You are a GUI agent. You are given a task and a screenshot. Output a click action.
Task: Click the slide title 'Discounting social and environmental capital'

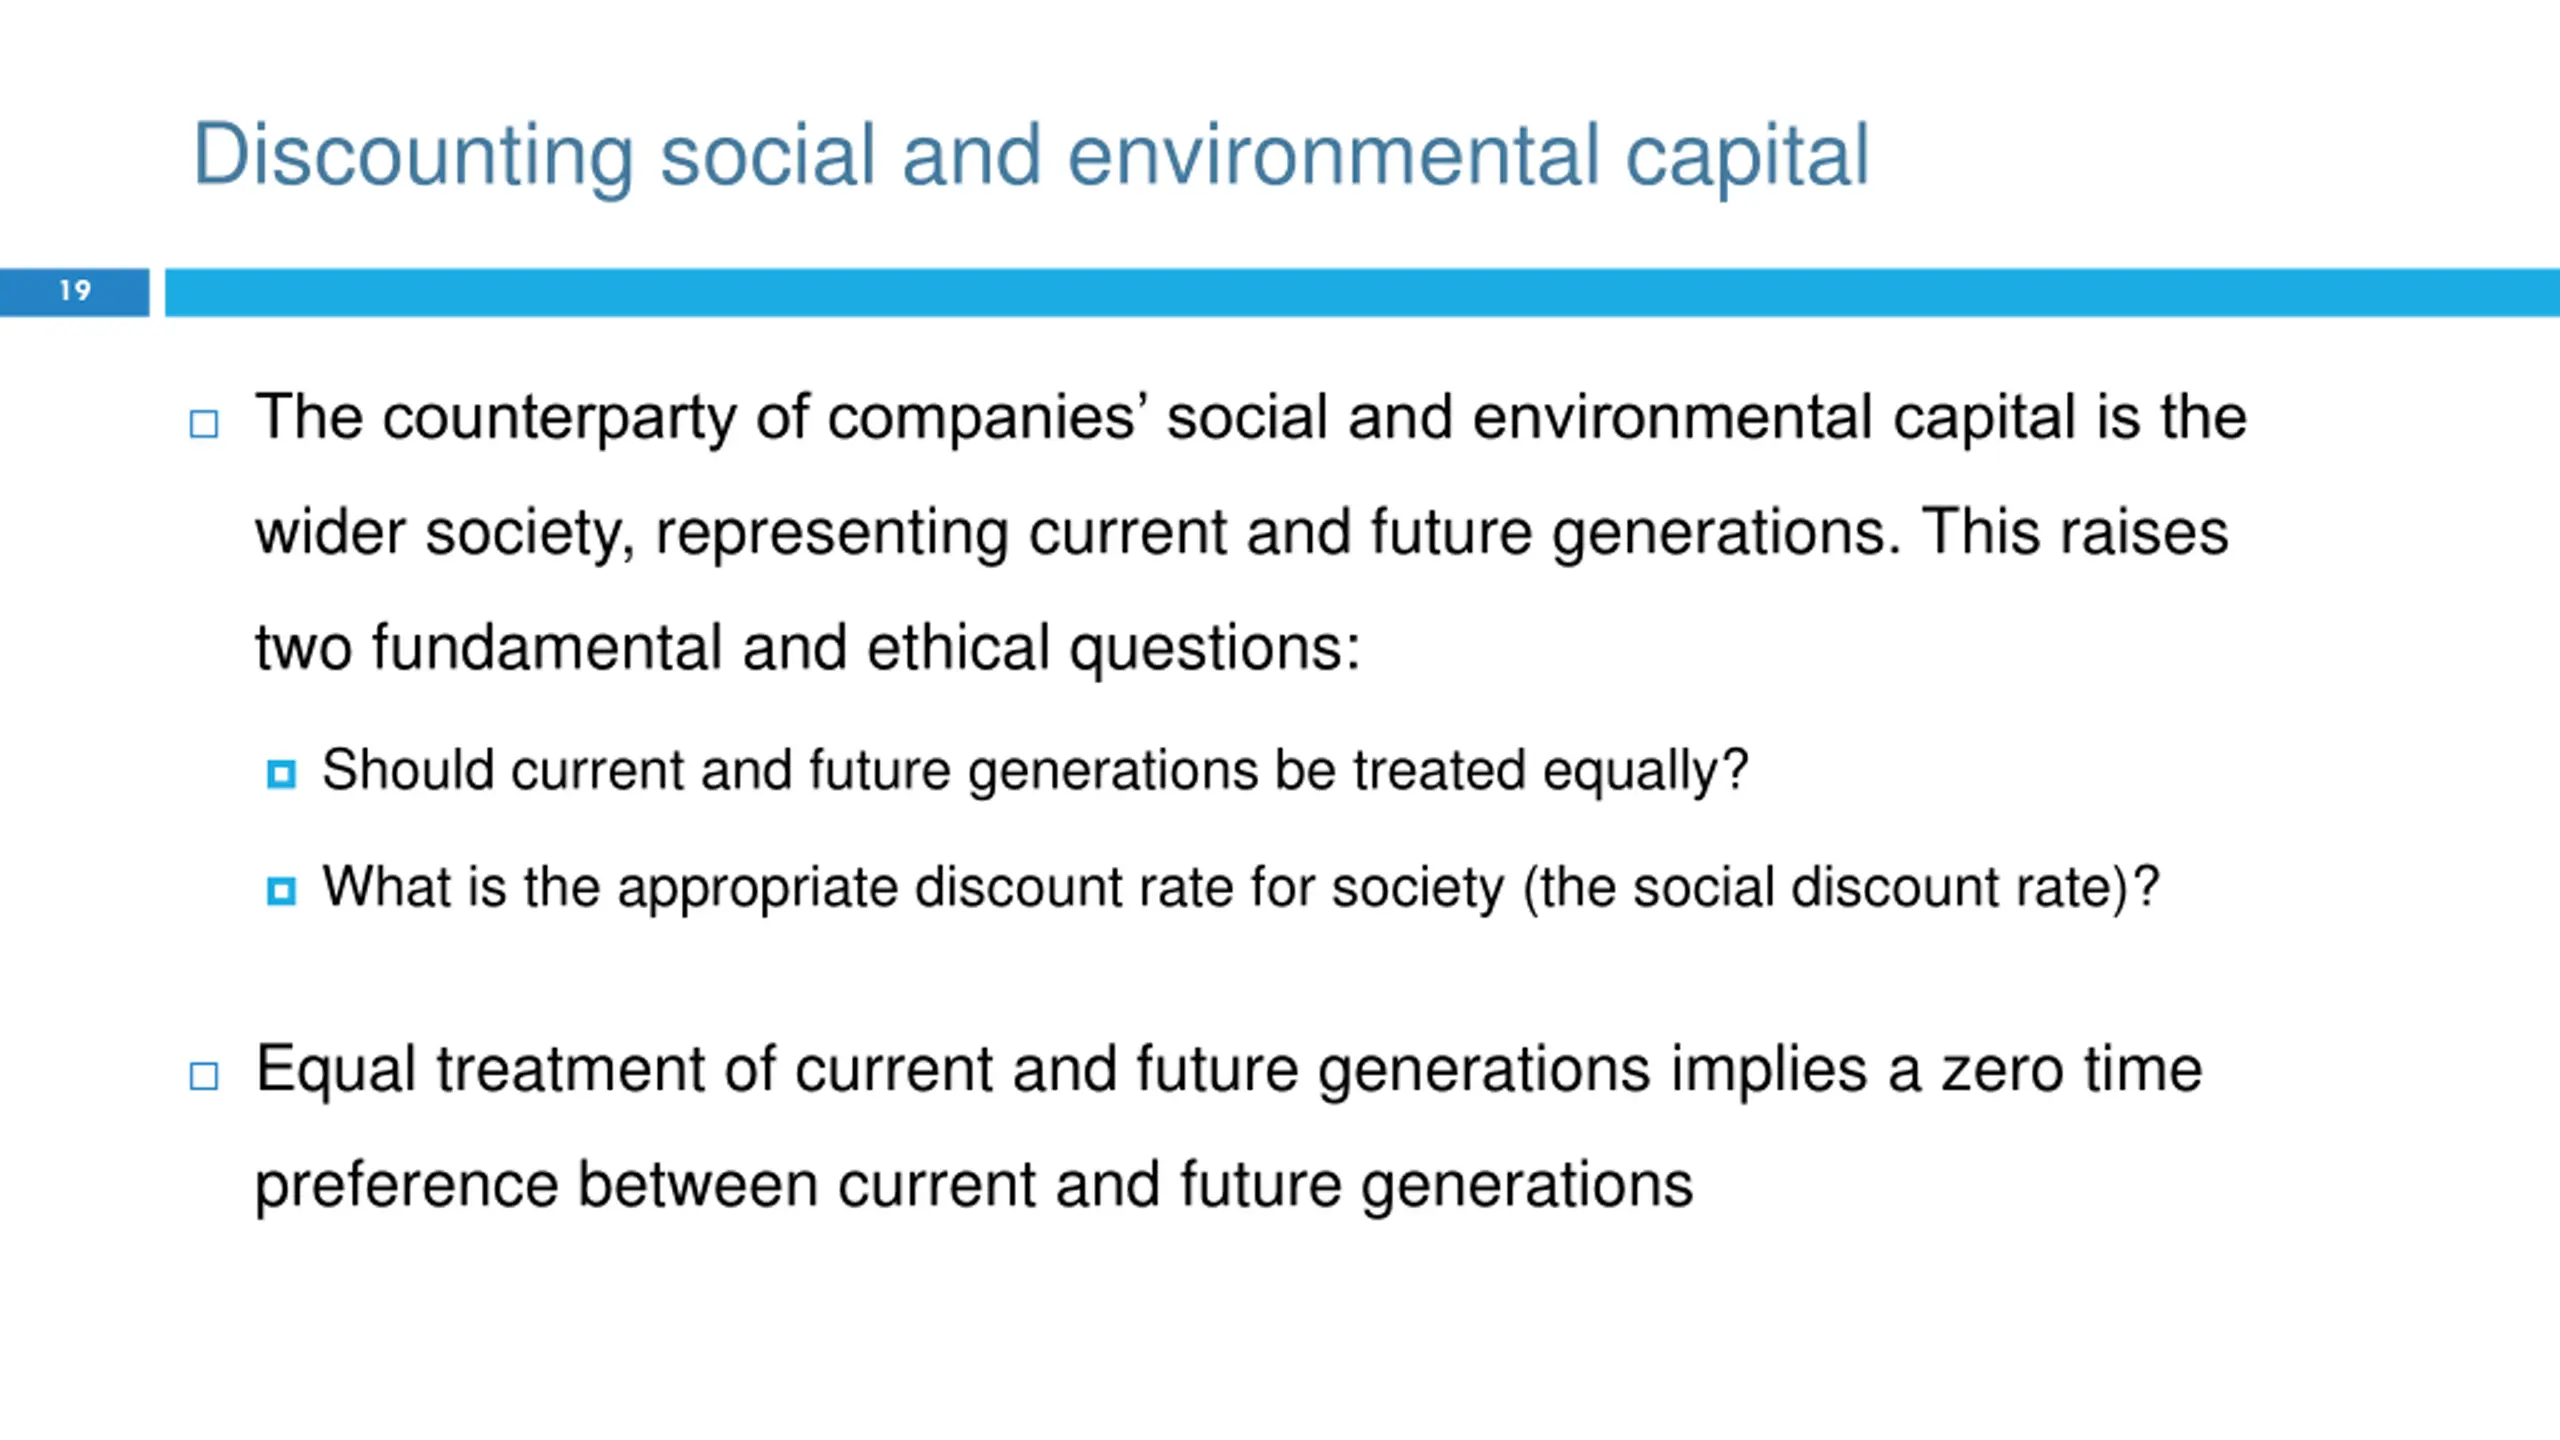1030,156
